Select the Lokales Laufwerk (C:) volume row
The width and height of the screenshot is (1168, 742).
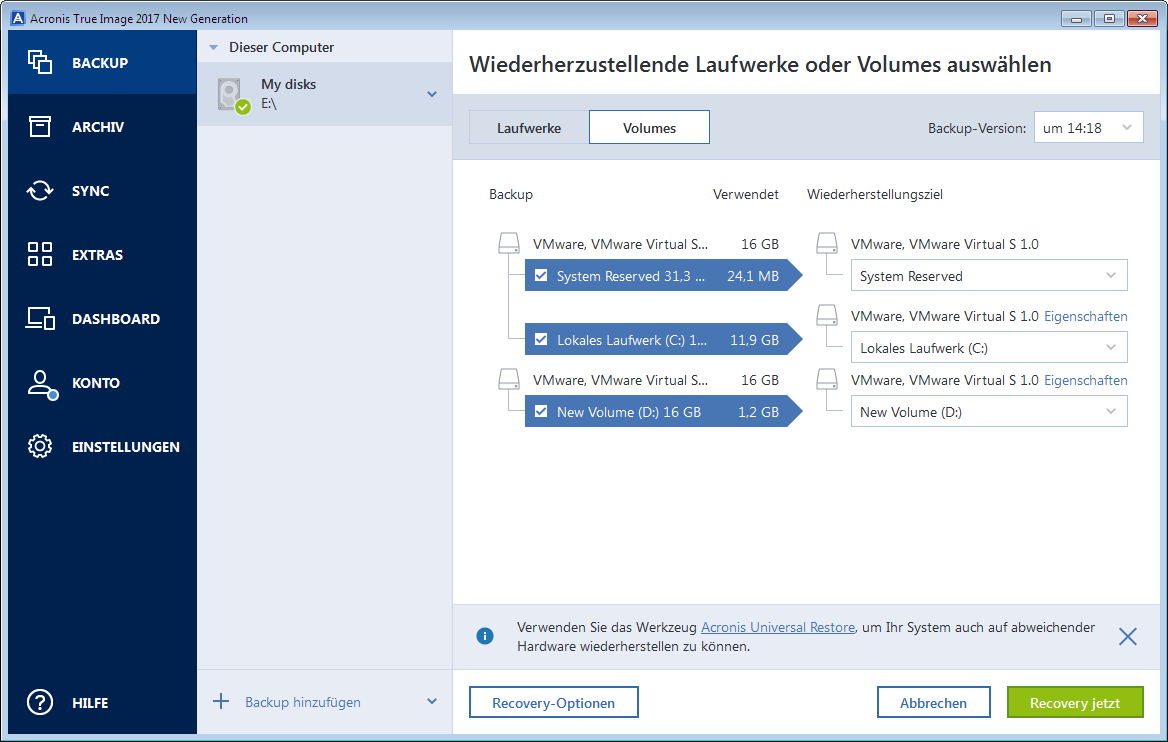pyautogui.click(x=663, y=340)
